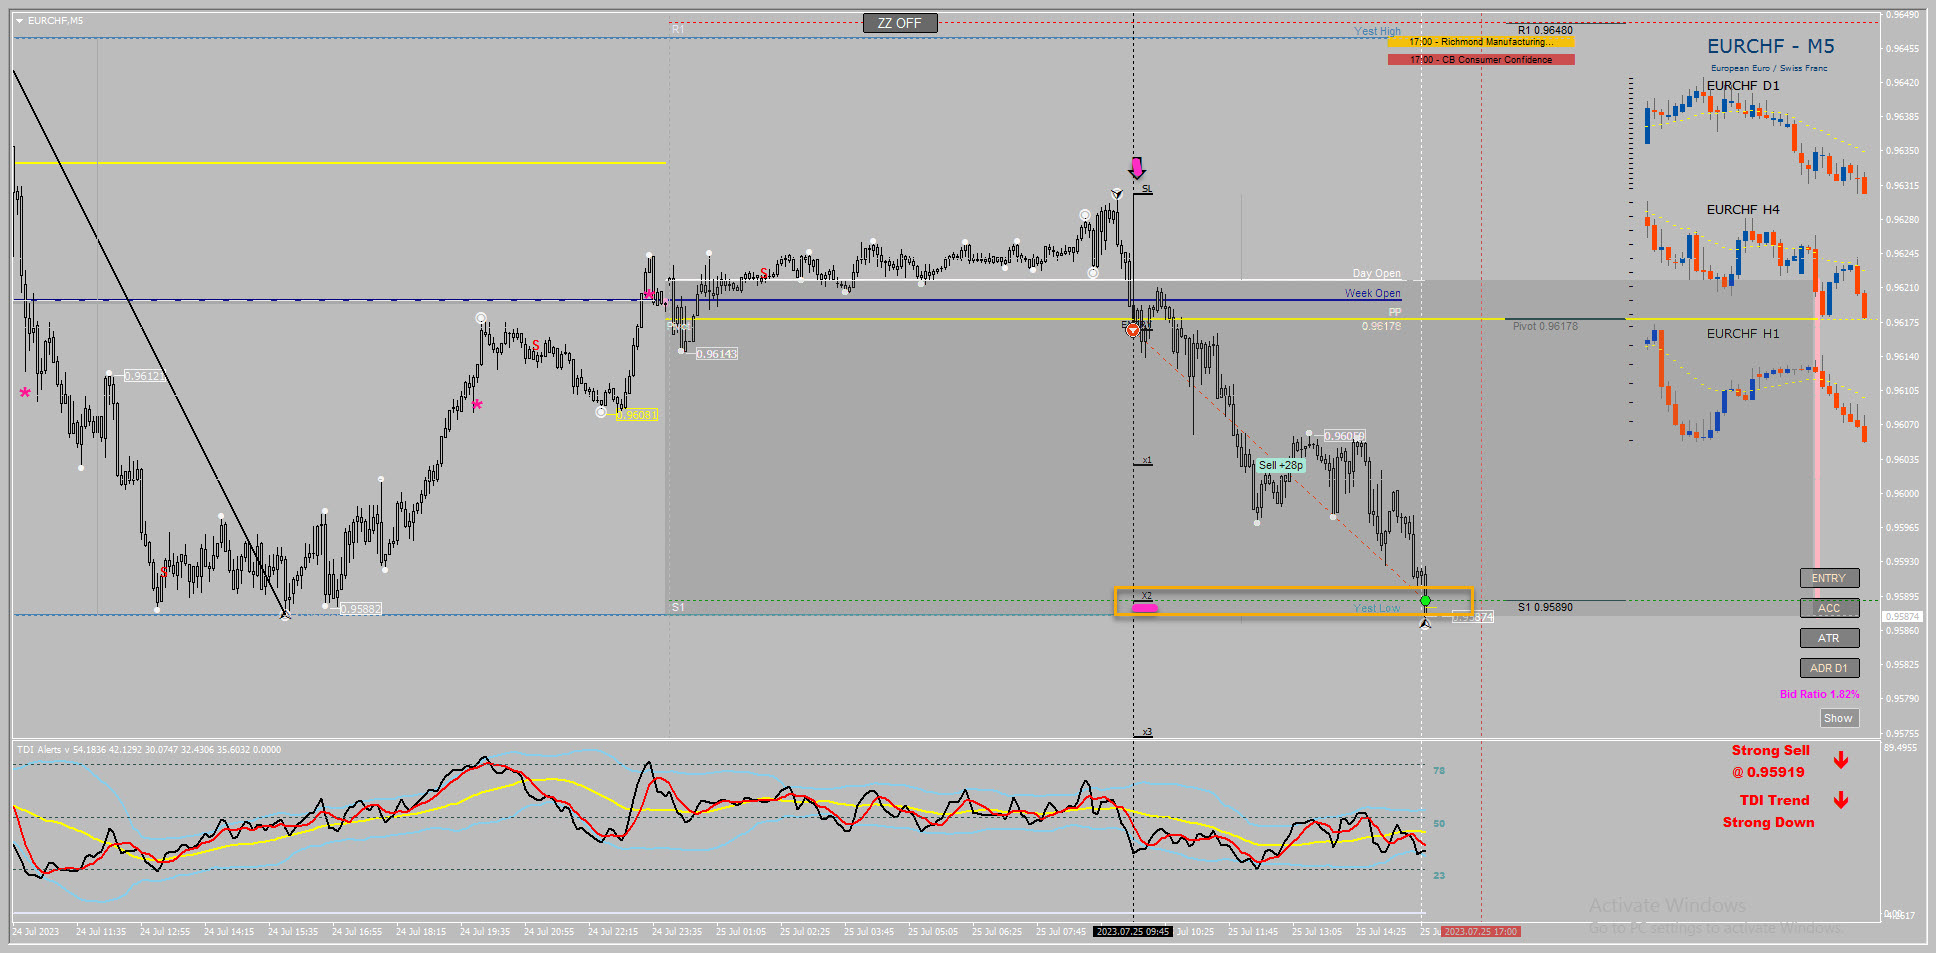The width and height of the screenshot is (1936, 953).
Task: Click the ADR D1 button
Action: (1829, 668)
